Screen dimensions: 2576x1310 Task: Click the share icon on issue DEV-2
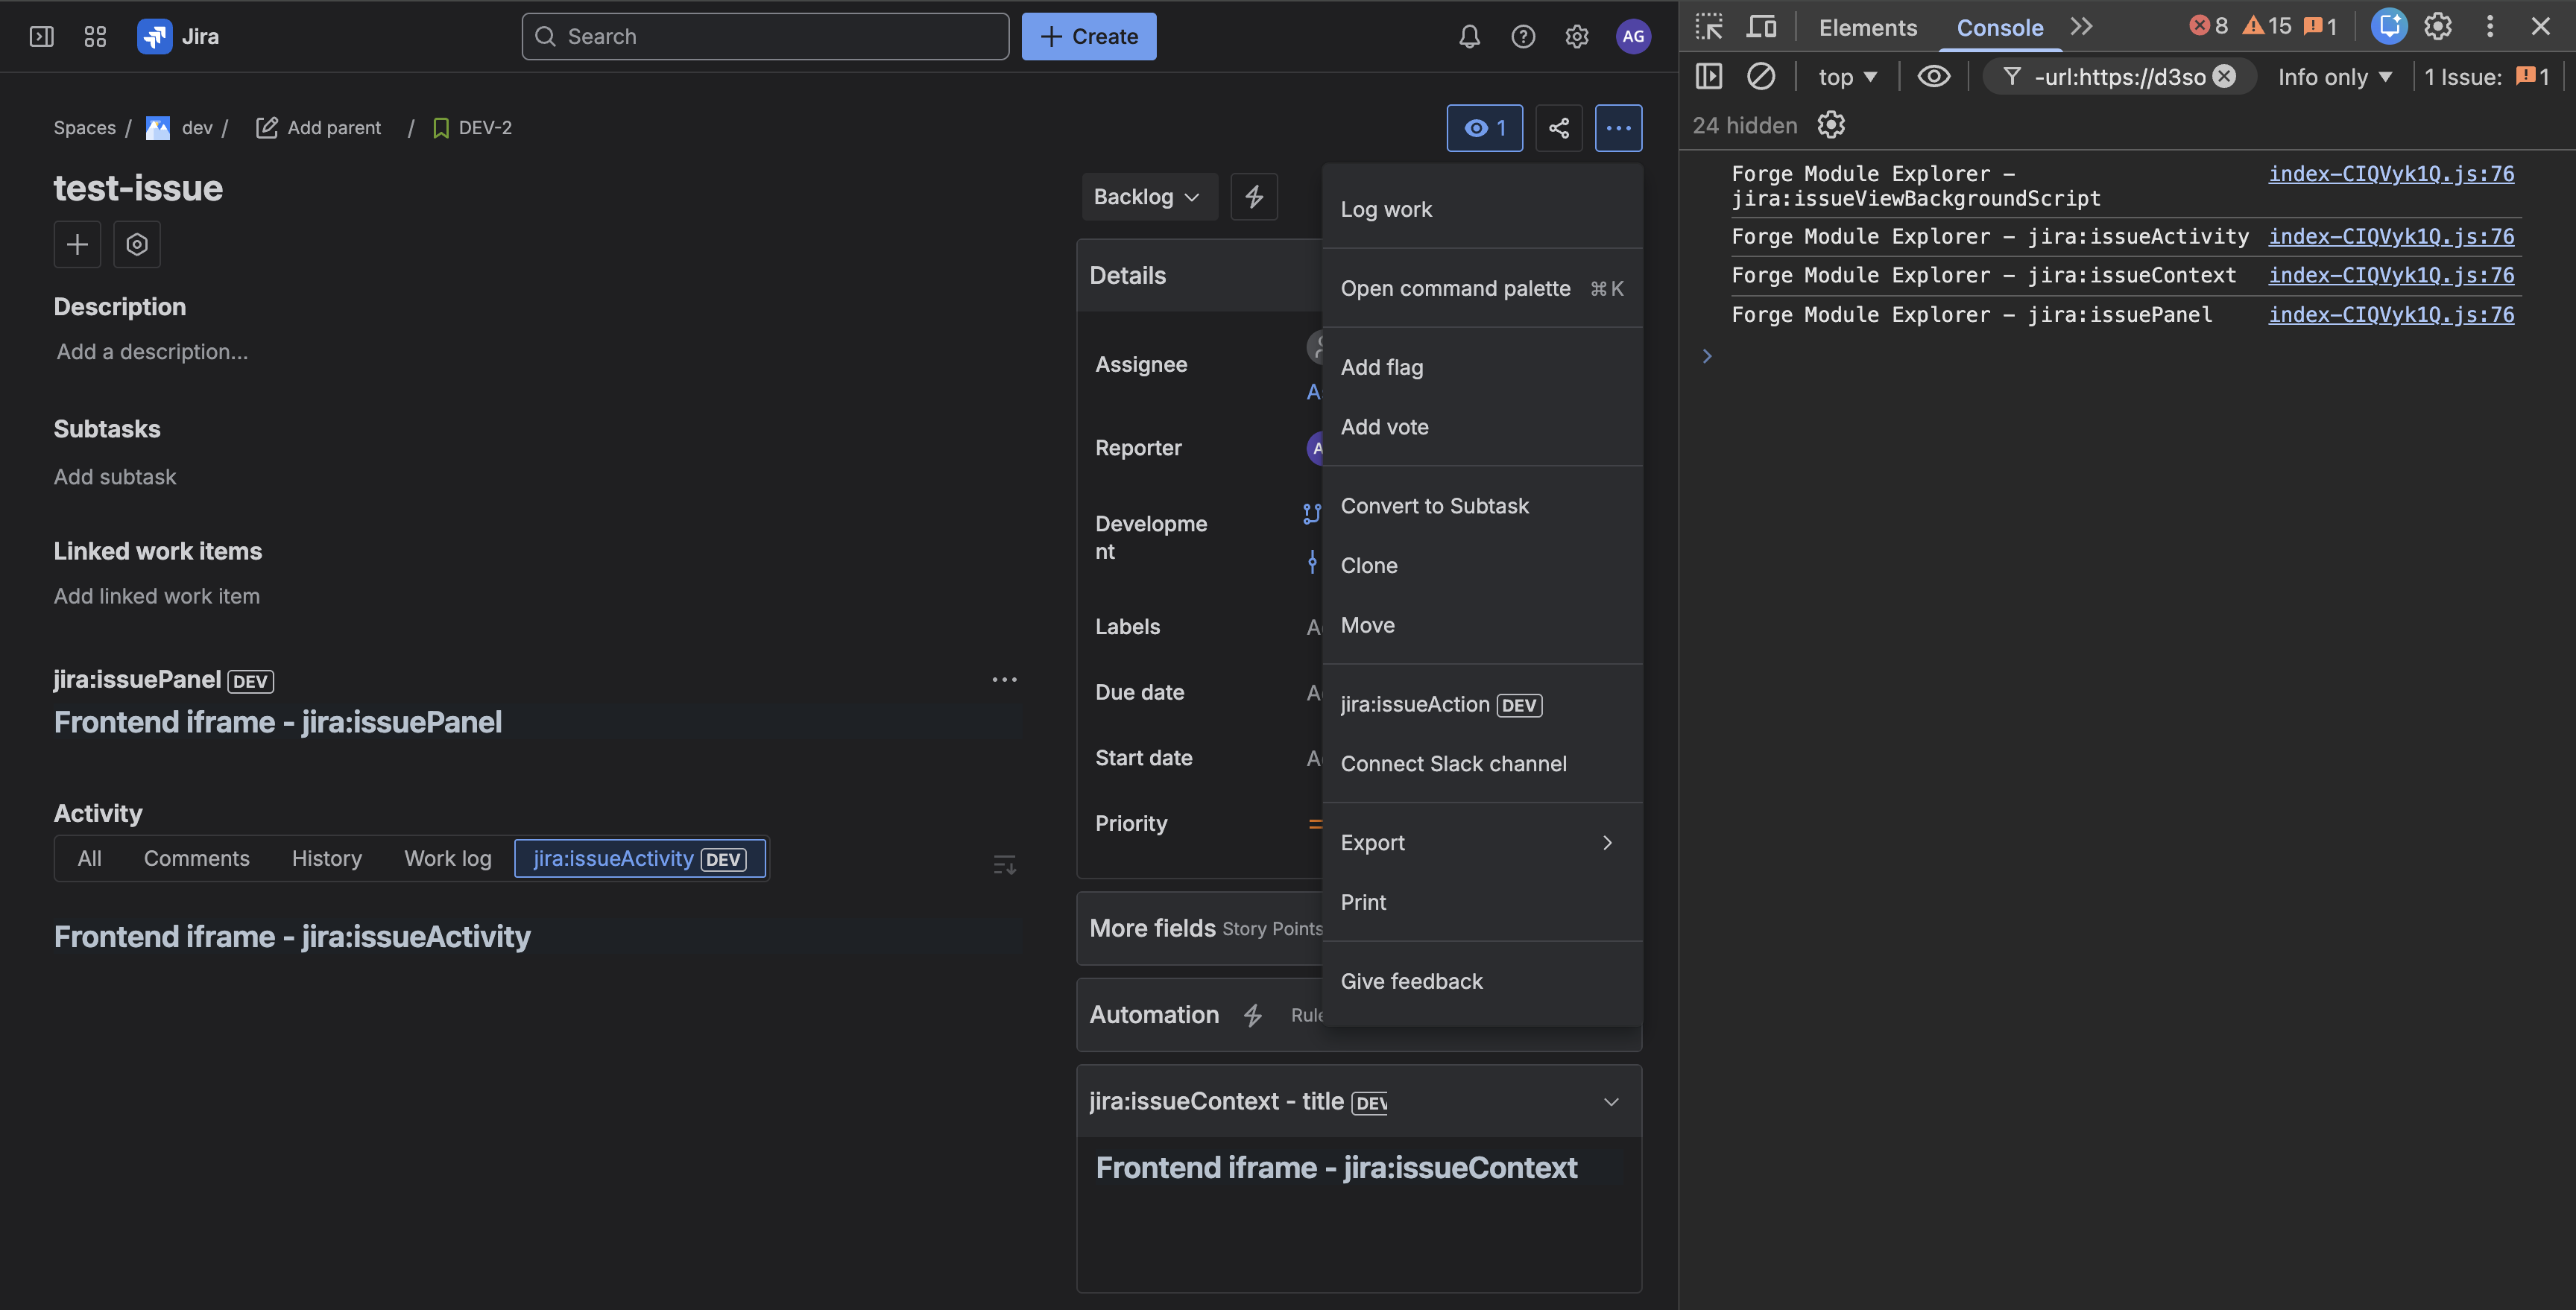click(1559, 128)
